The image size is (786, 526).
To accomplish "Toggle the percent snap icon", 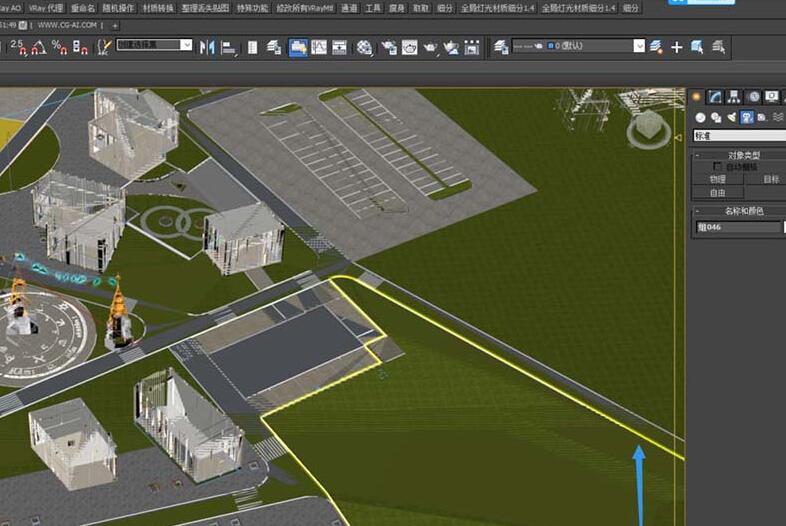I will 58,47.
